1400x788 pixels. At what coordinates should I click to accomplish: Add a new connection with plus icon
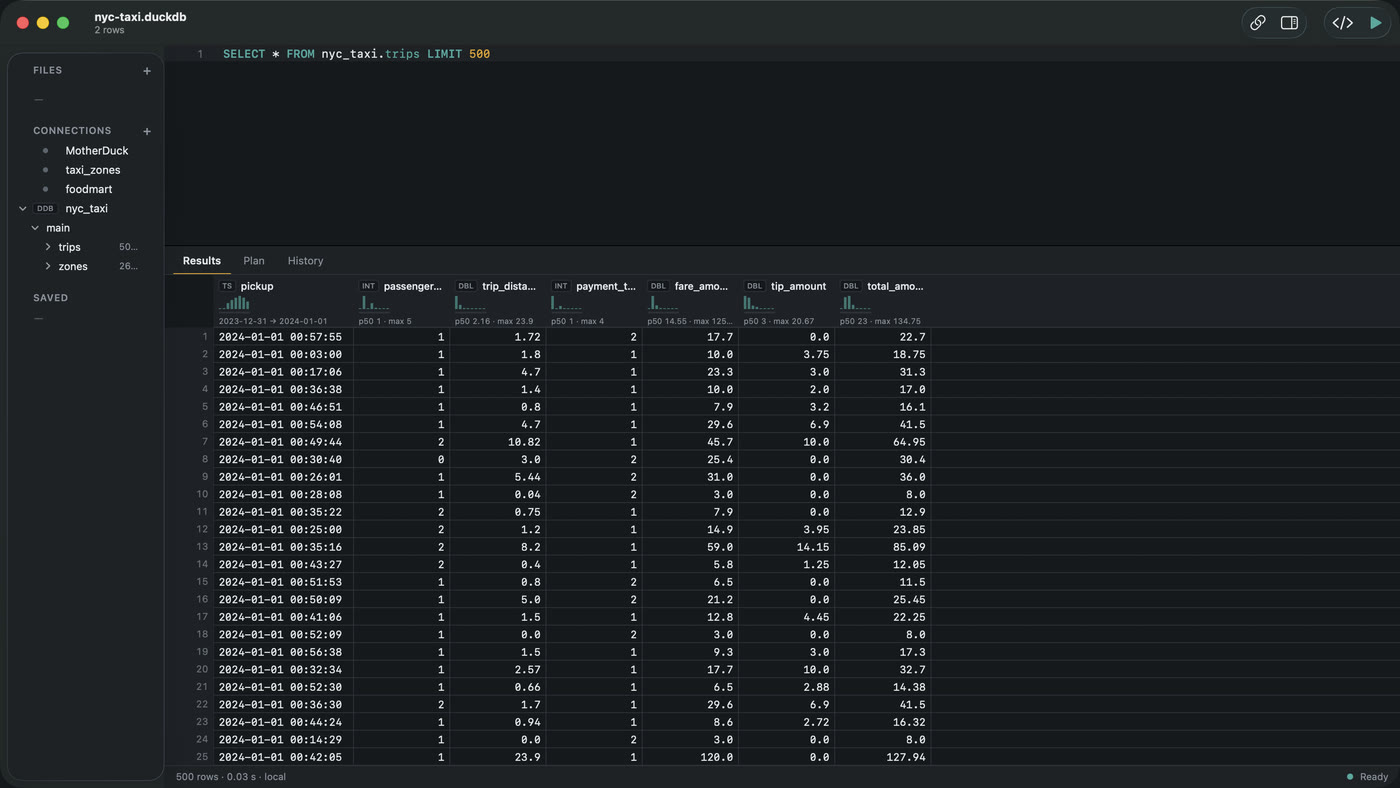(x=147, y=131)
